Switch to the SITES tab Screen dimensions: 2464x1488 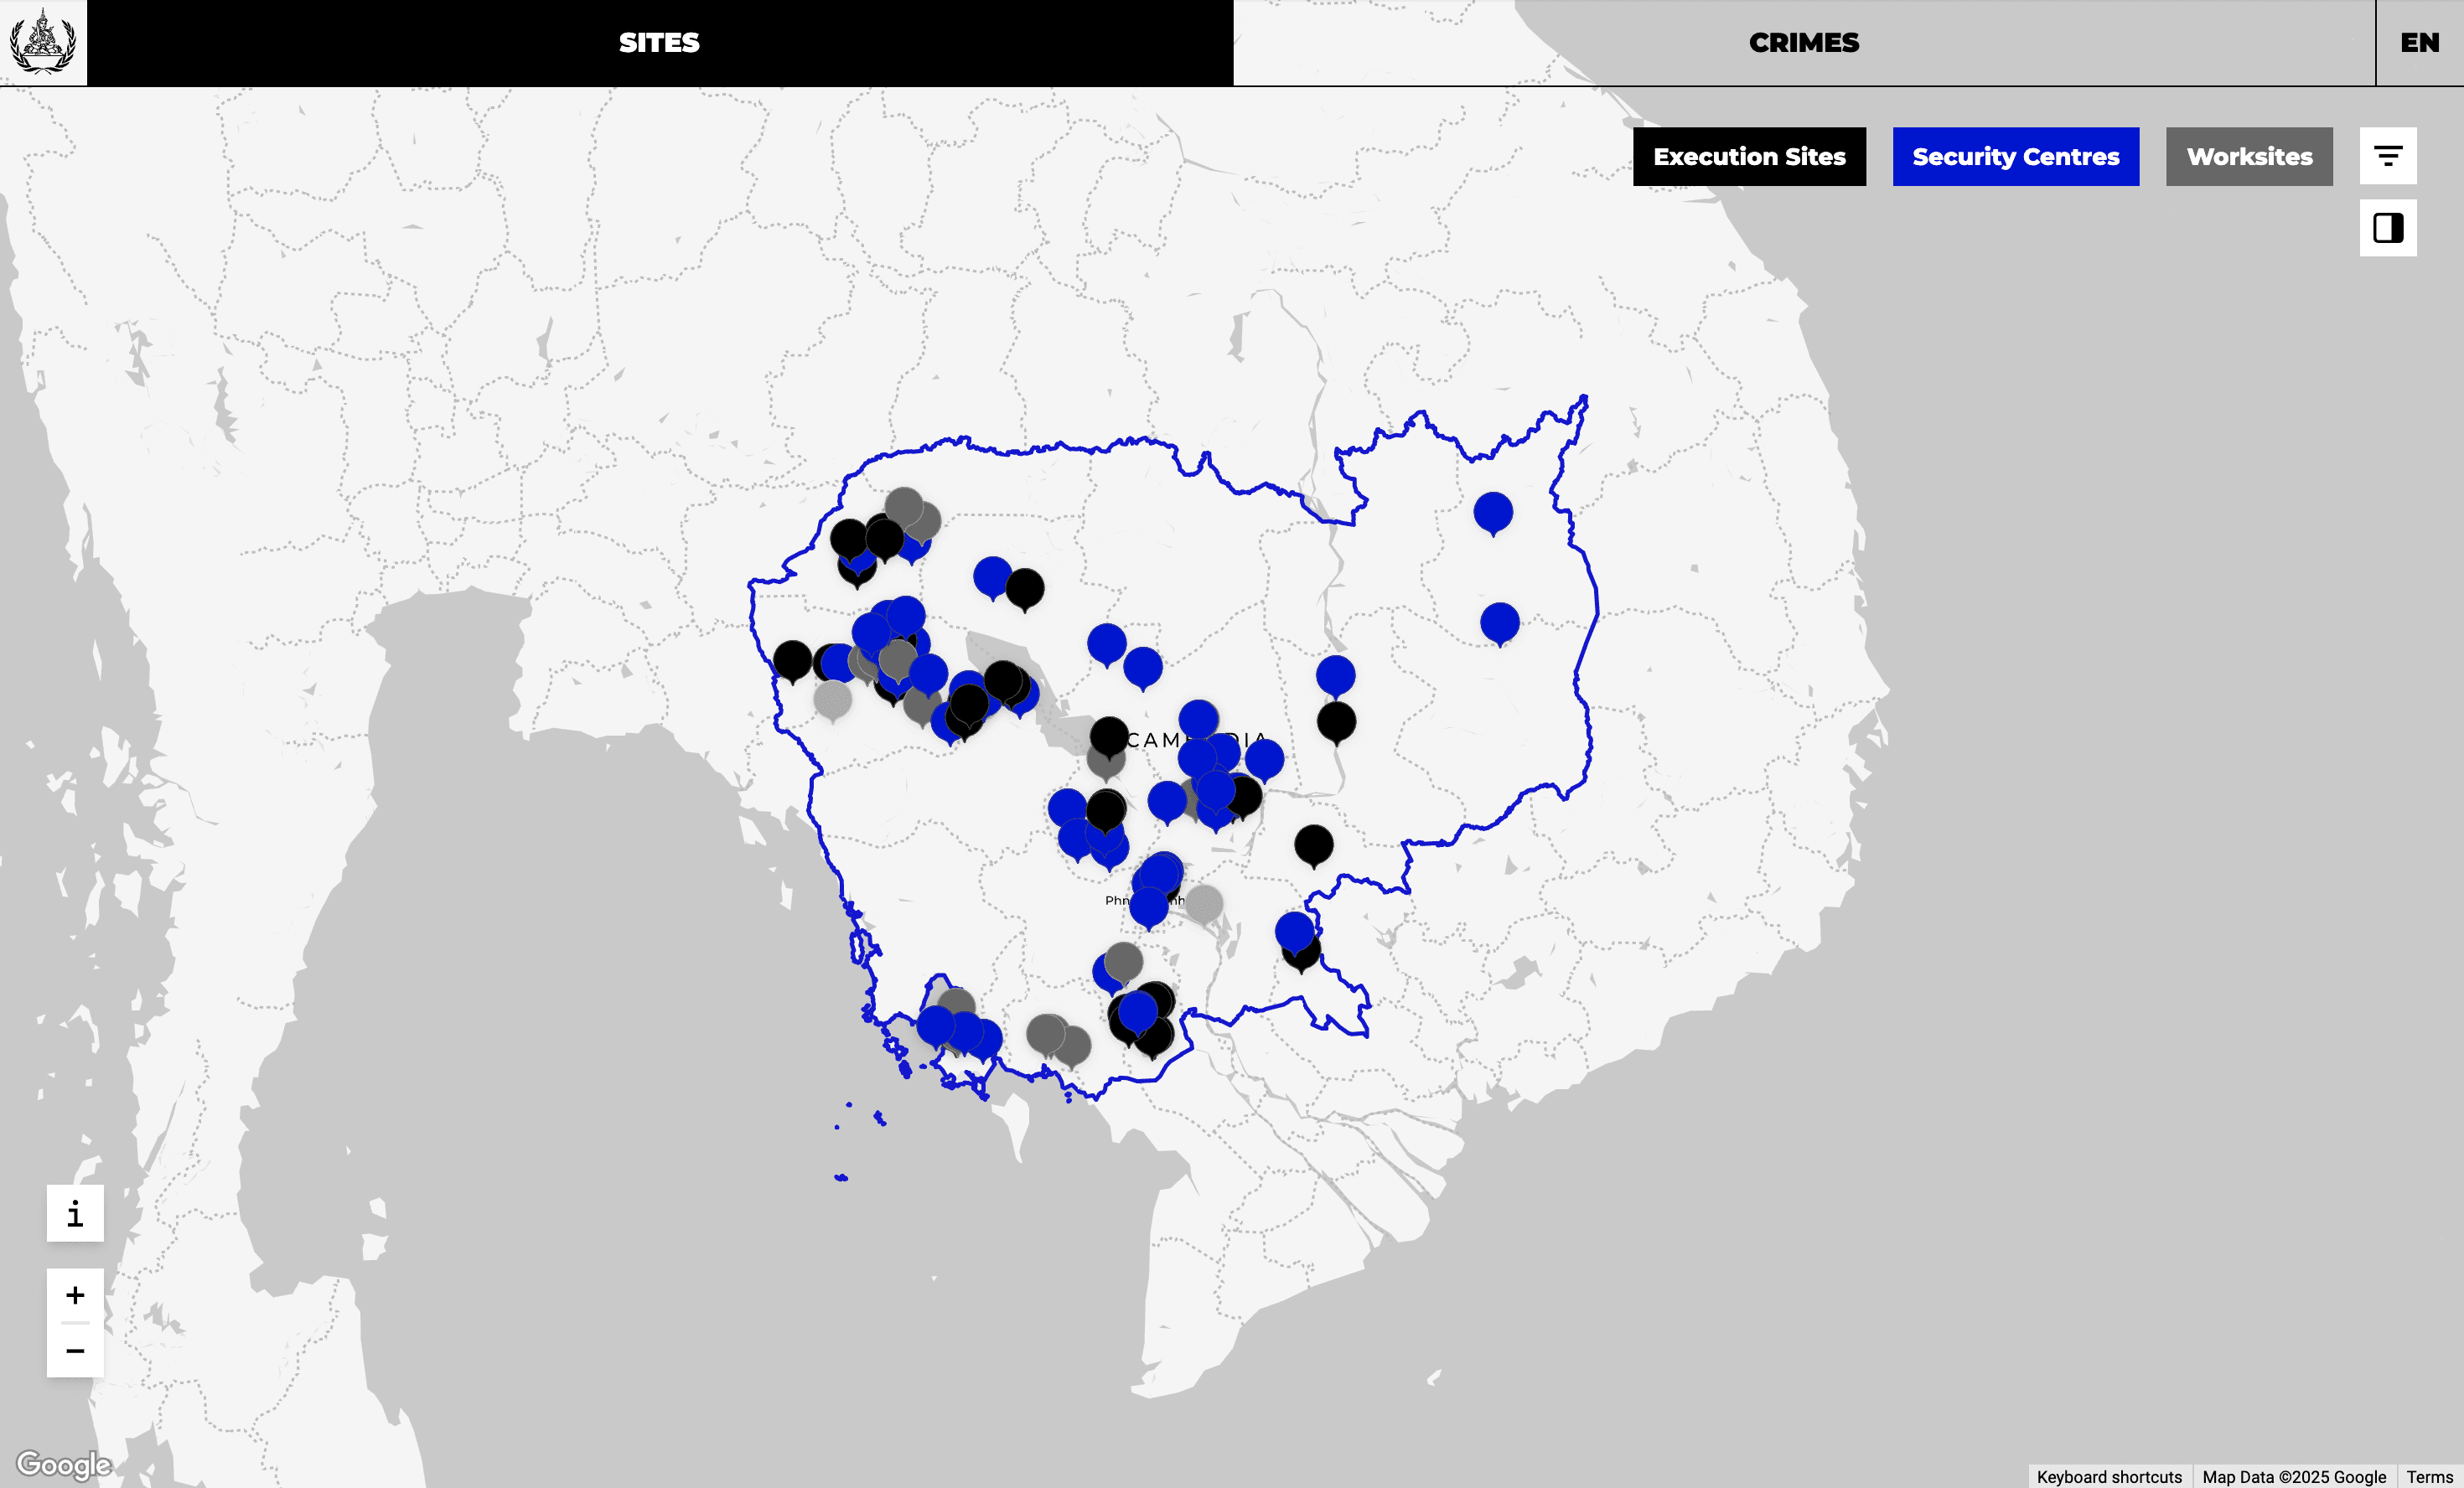click(659, 43)
